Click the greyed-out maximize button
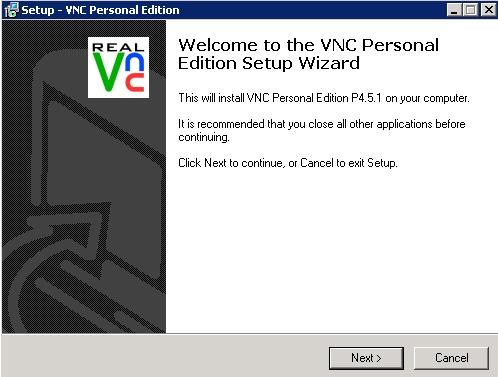Viewport: 498px width, 377px height. pyautogui.click(x=470, y=10)
